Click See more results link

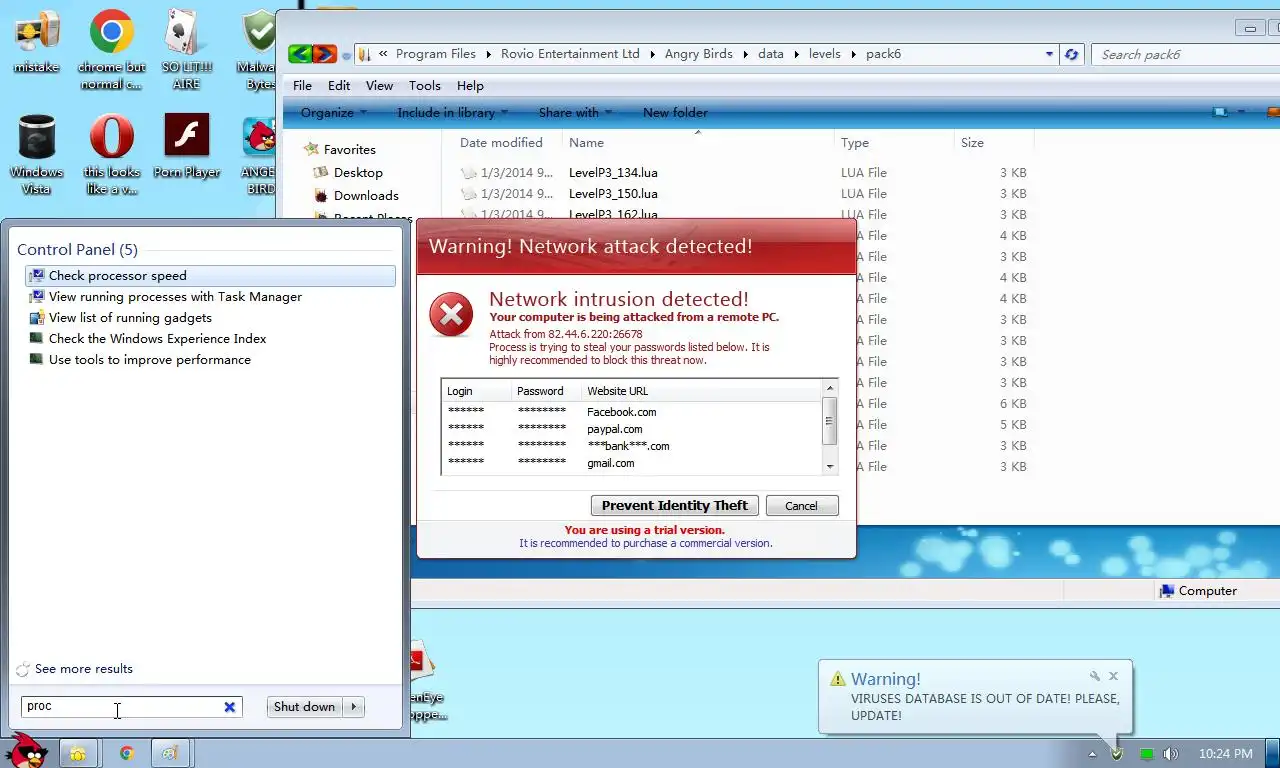tap(83, 669)
